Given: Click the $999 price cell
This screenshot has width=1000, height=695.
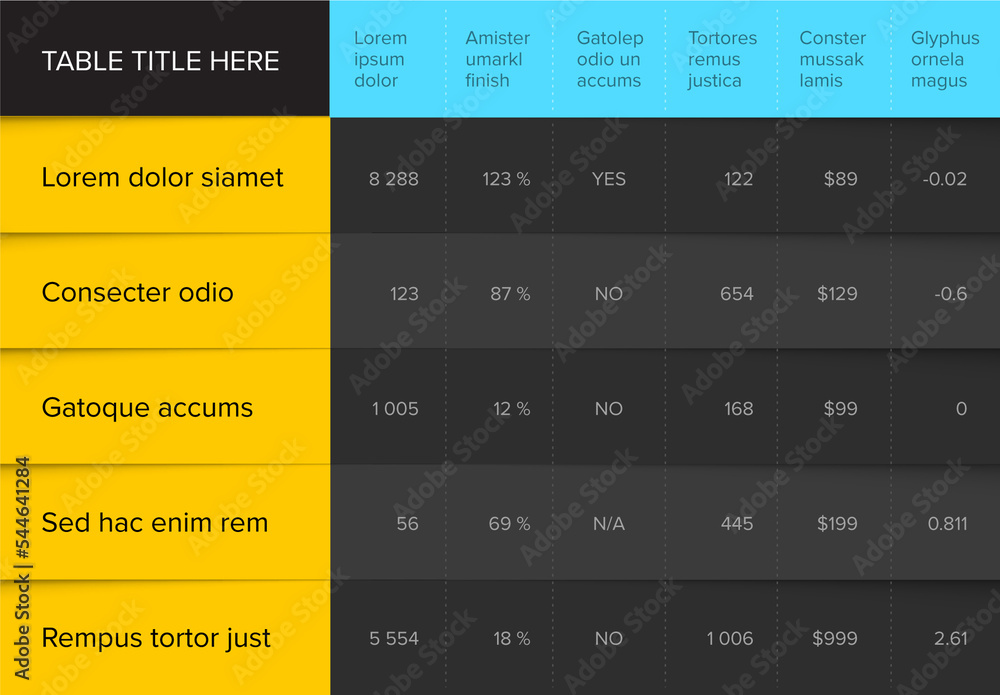Looking at the screenshot, I should tap(834, 638).
